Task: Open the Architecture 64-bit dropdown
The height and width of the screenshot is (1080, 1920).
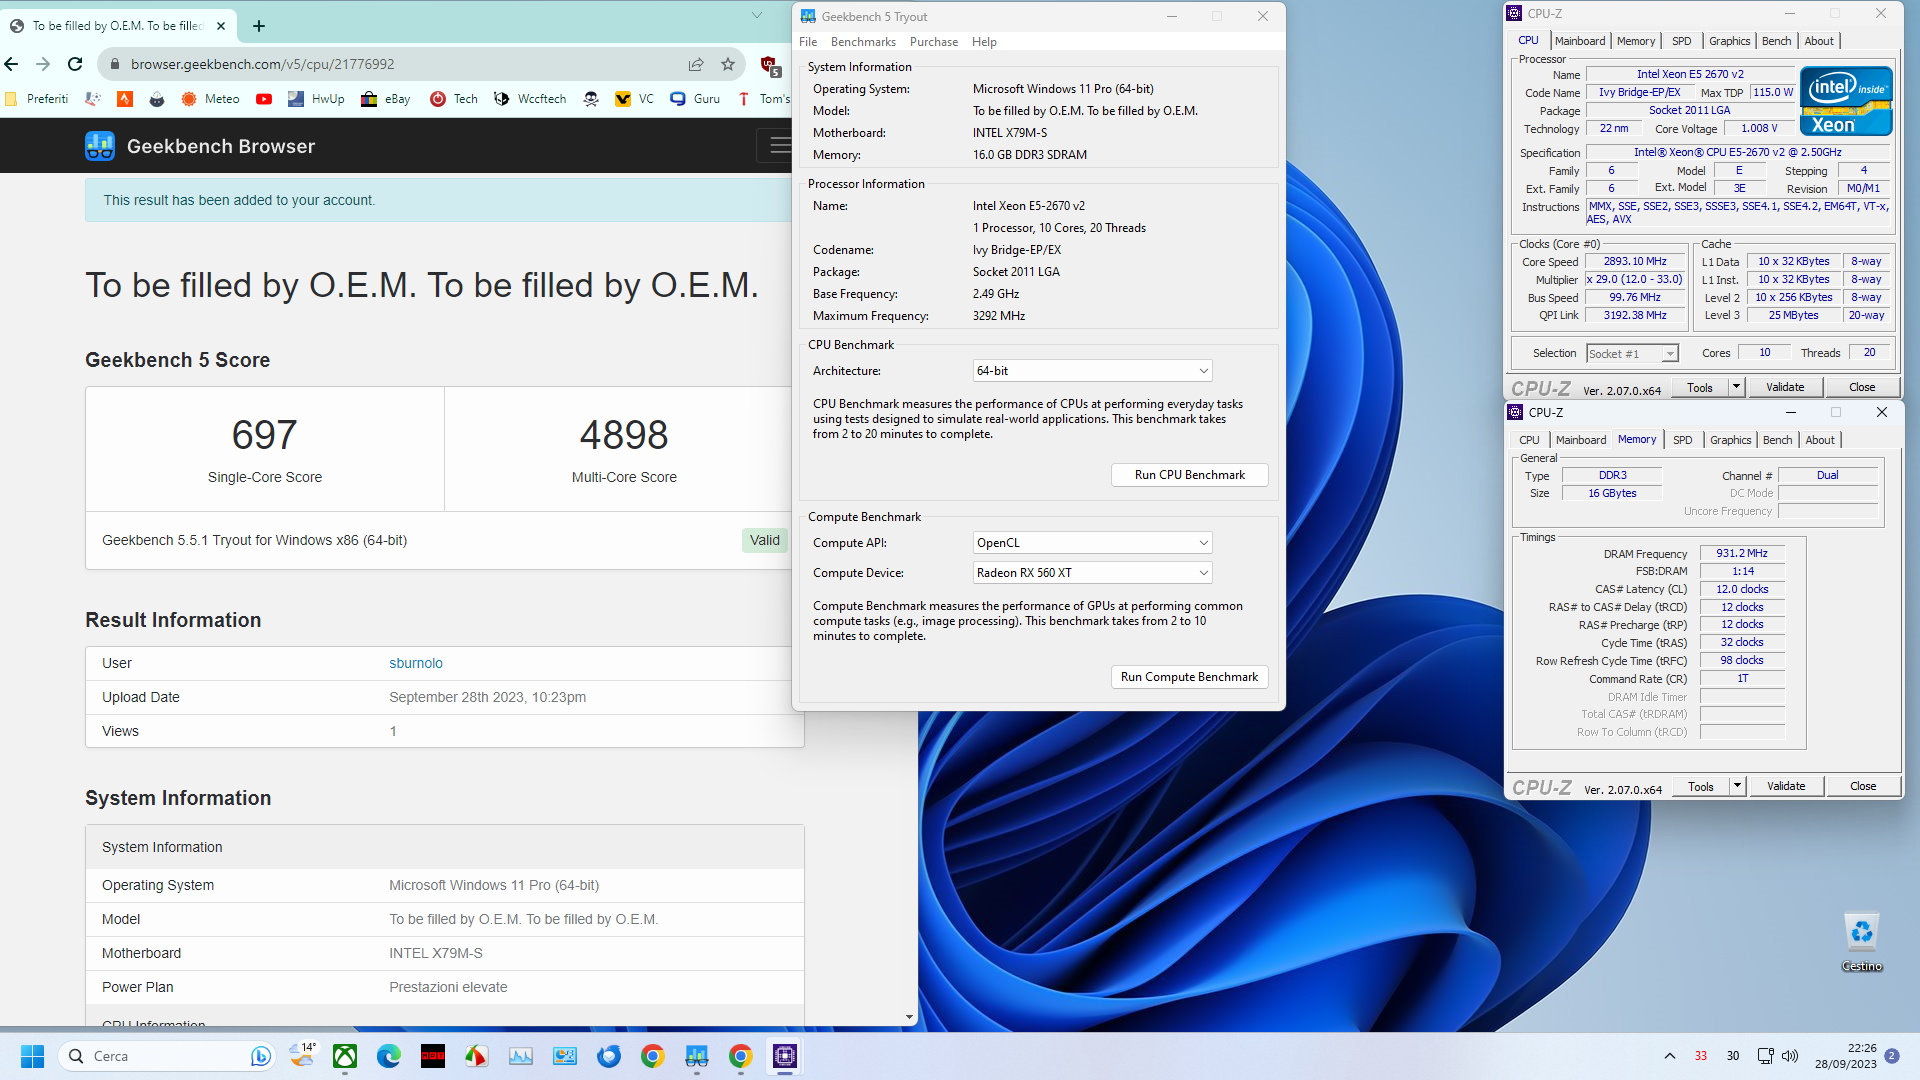Action: pos(1093,371)
